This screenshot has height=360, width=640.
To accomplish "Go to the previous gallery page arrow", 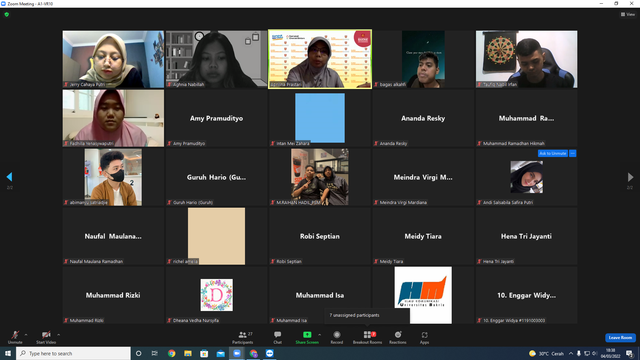I will click(9, 177).
